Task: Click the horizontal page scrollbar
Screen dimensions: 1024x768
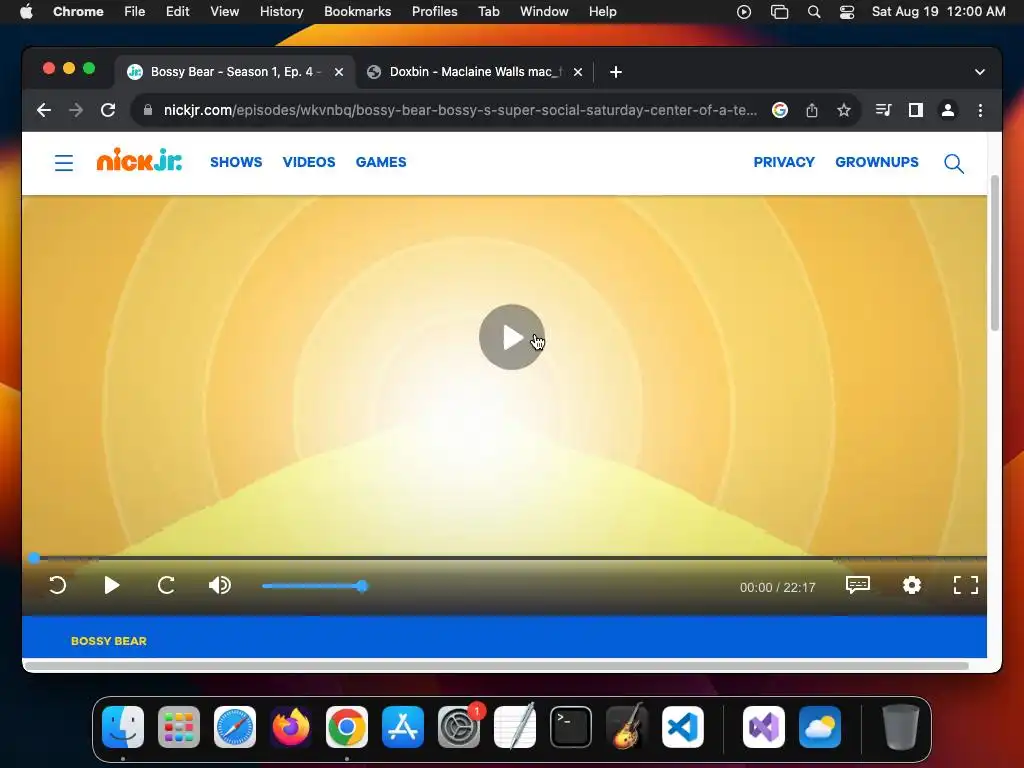Action: (x=496, y=666)
